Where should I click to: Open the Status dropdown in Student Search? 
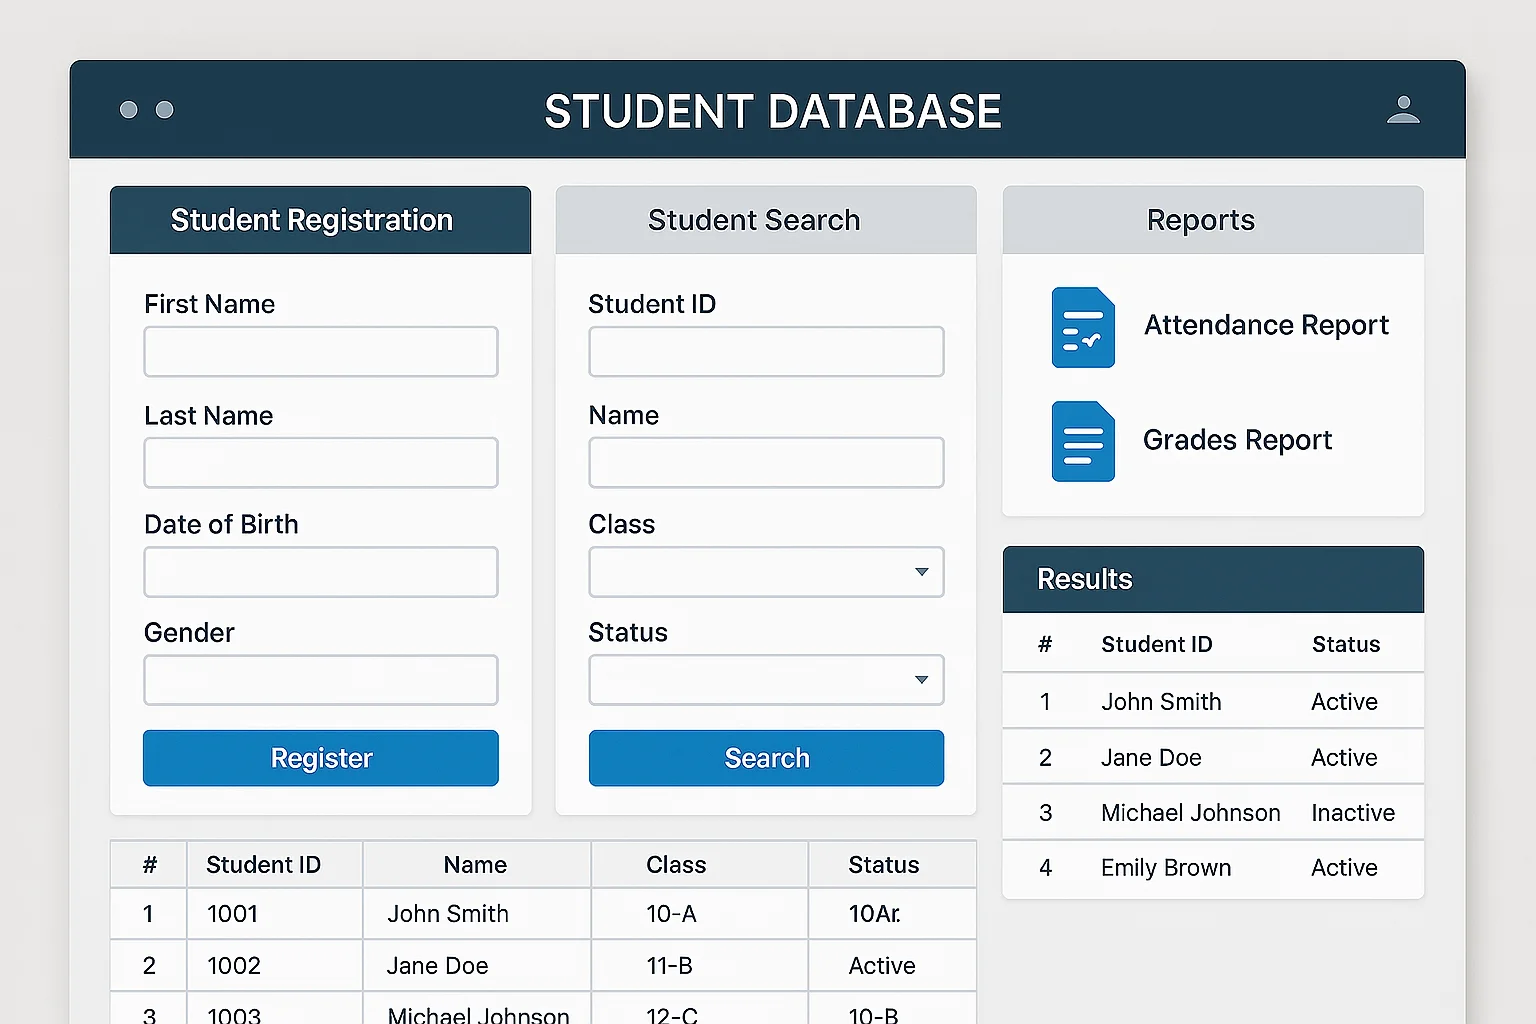766,680
